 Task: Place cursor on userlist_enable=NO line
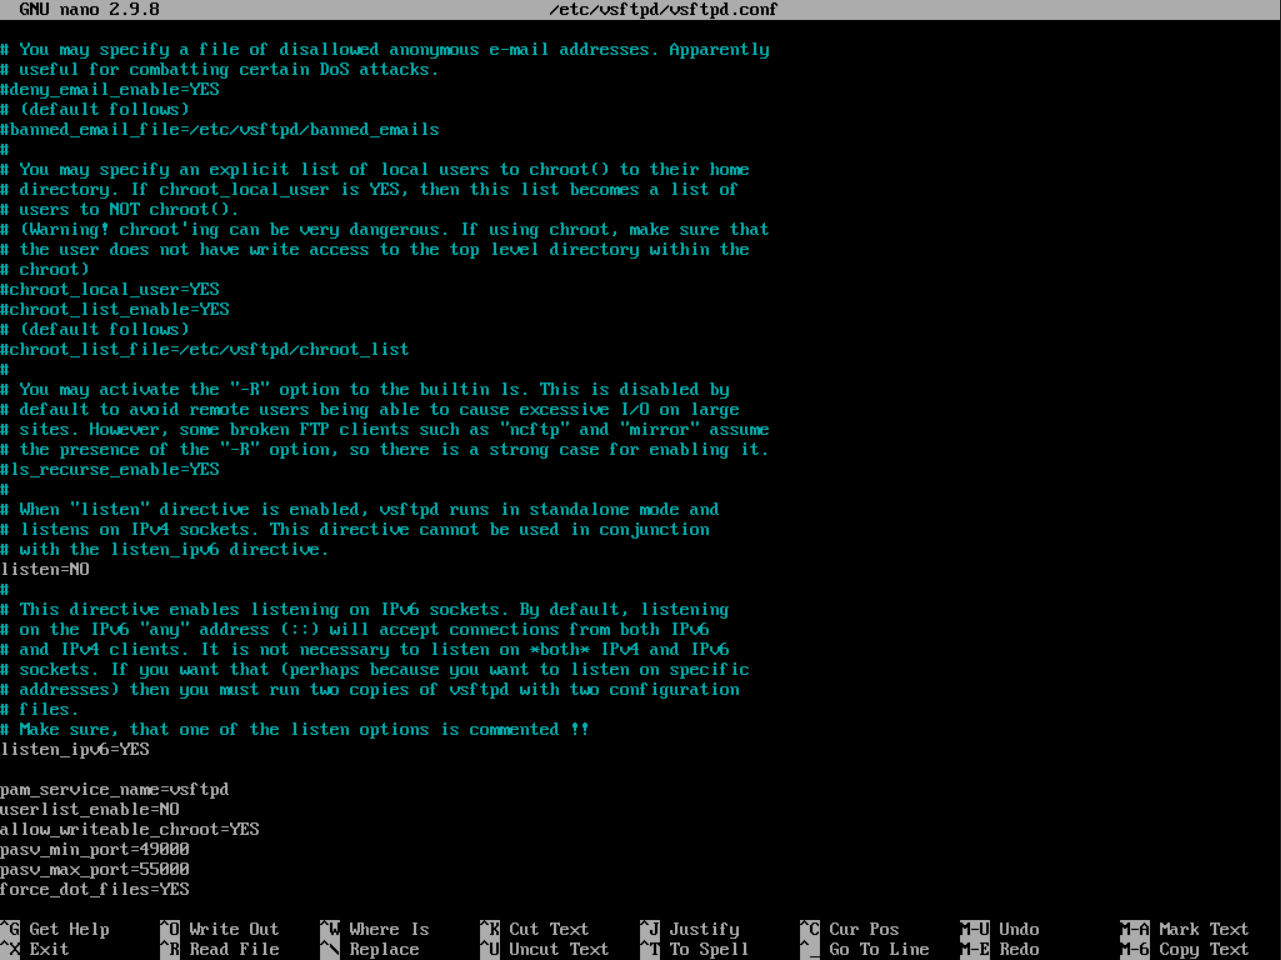(x=90, y=809)
